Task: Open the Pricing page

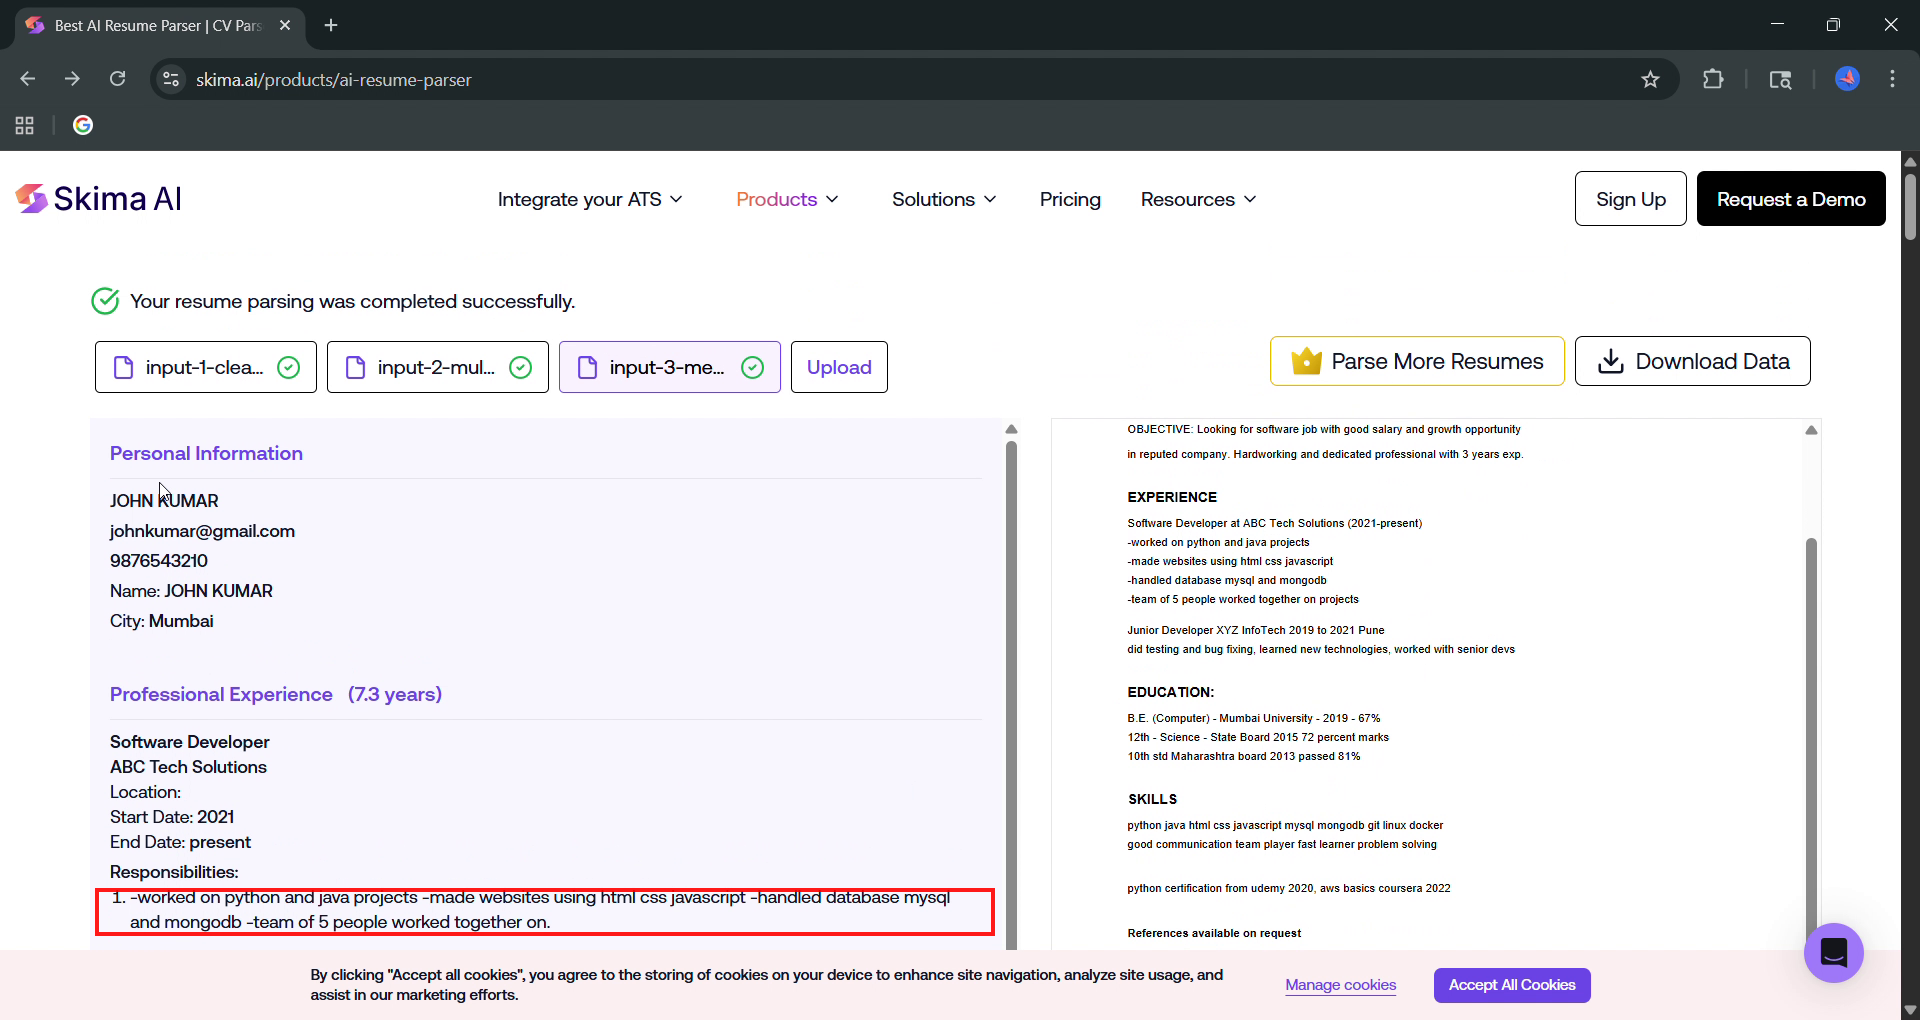Action: click(1070, 199)
